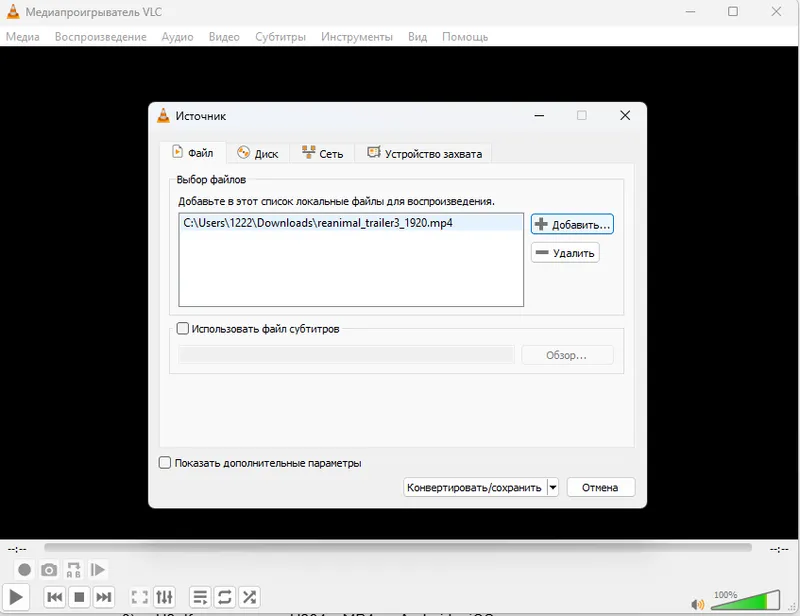Click the Отмена button
The image size is (800, 616).
click(x=601, y=487)
